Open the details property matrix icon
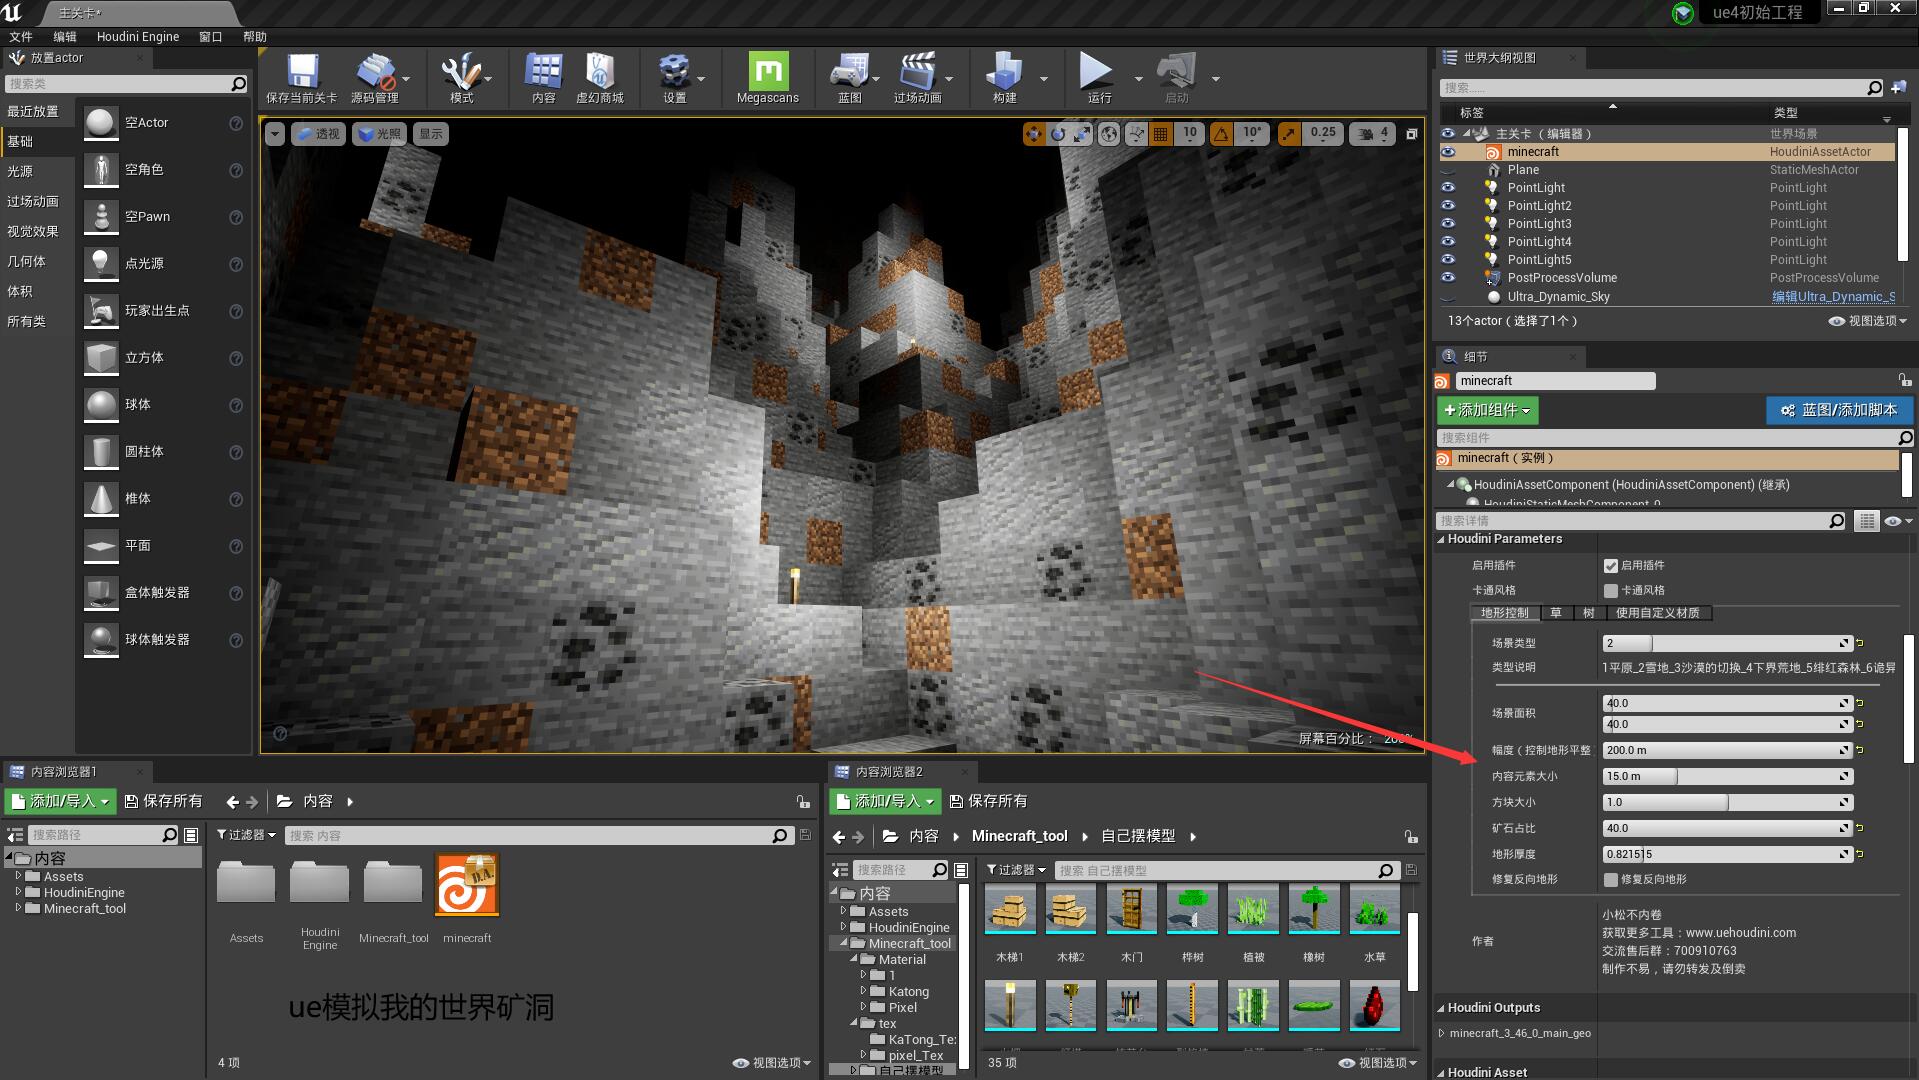The height and width of the screenshot is (1080, 1919). pyautogui.click(x=1865, y=521)
